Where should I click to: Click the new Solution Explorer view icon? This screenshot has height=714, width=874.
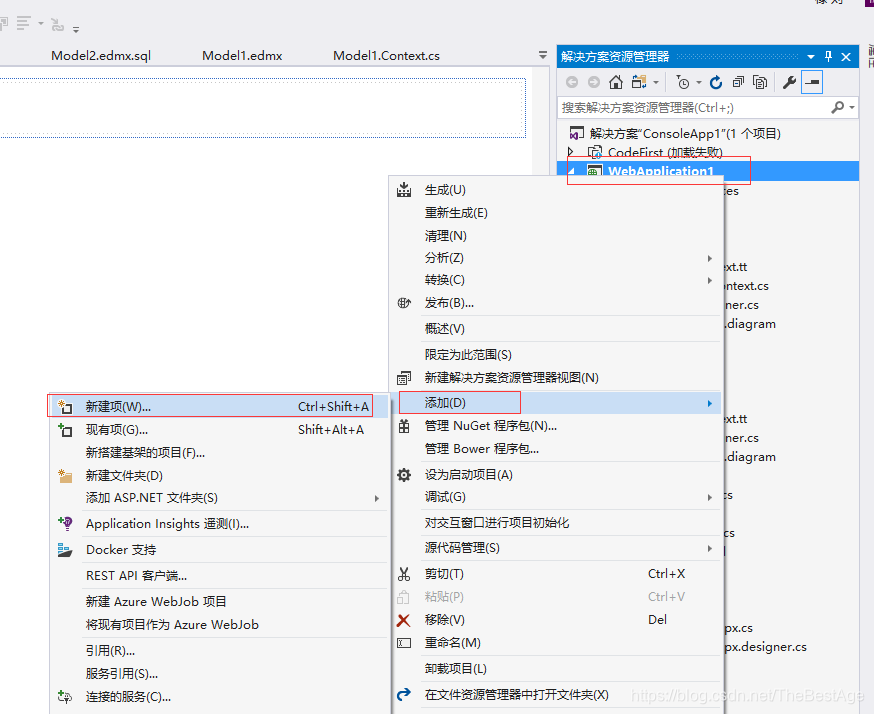coord(404,378)
